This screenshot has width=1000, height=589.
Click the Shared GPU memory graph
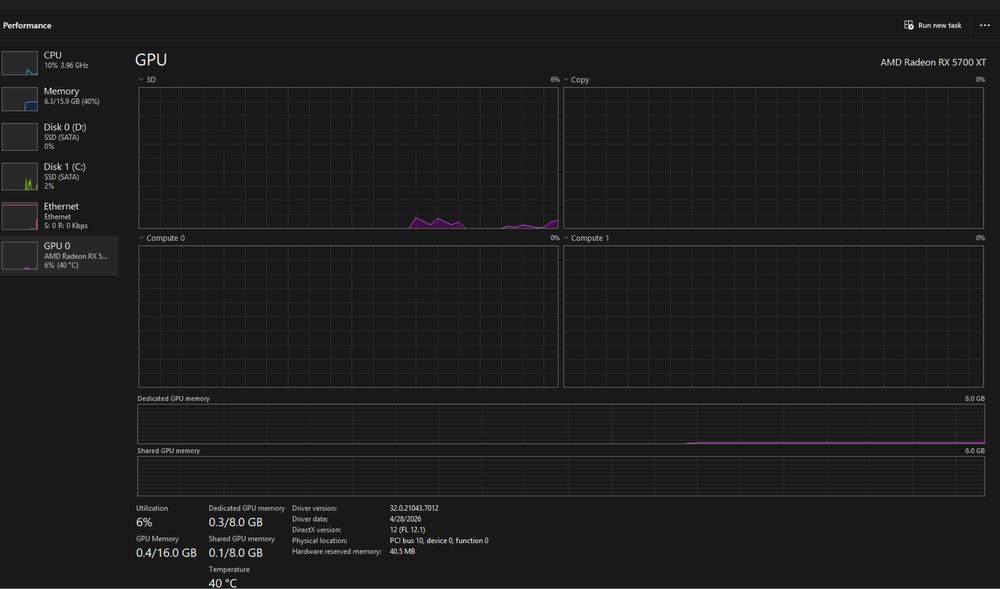[x=561, y=476]
